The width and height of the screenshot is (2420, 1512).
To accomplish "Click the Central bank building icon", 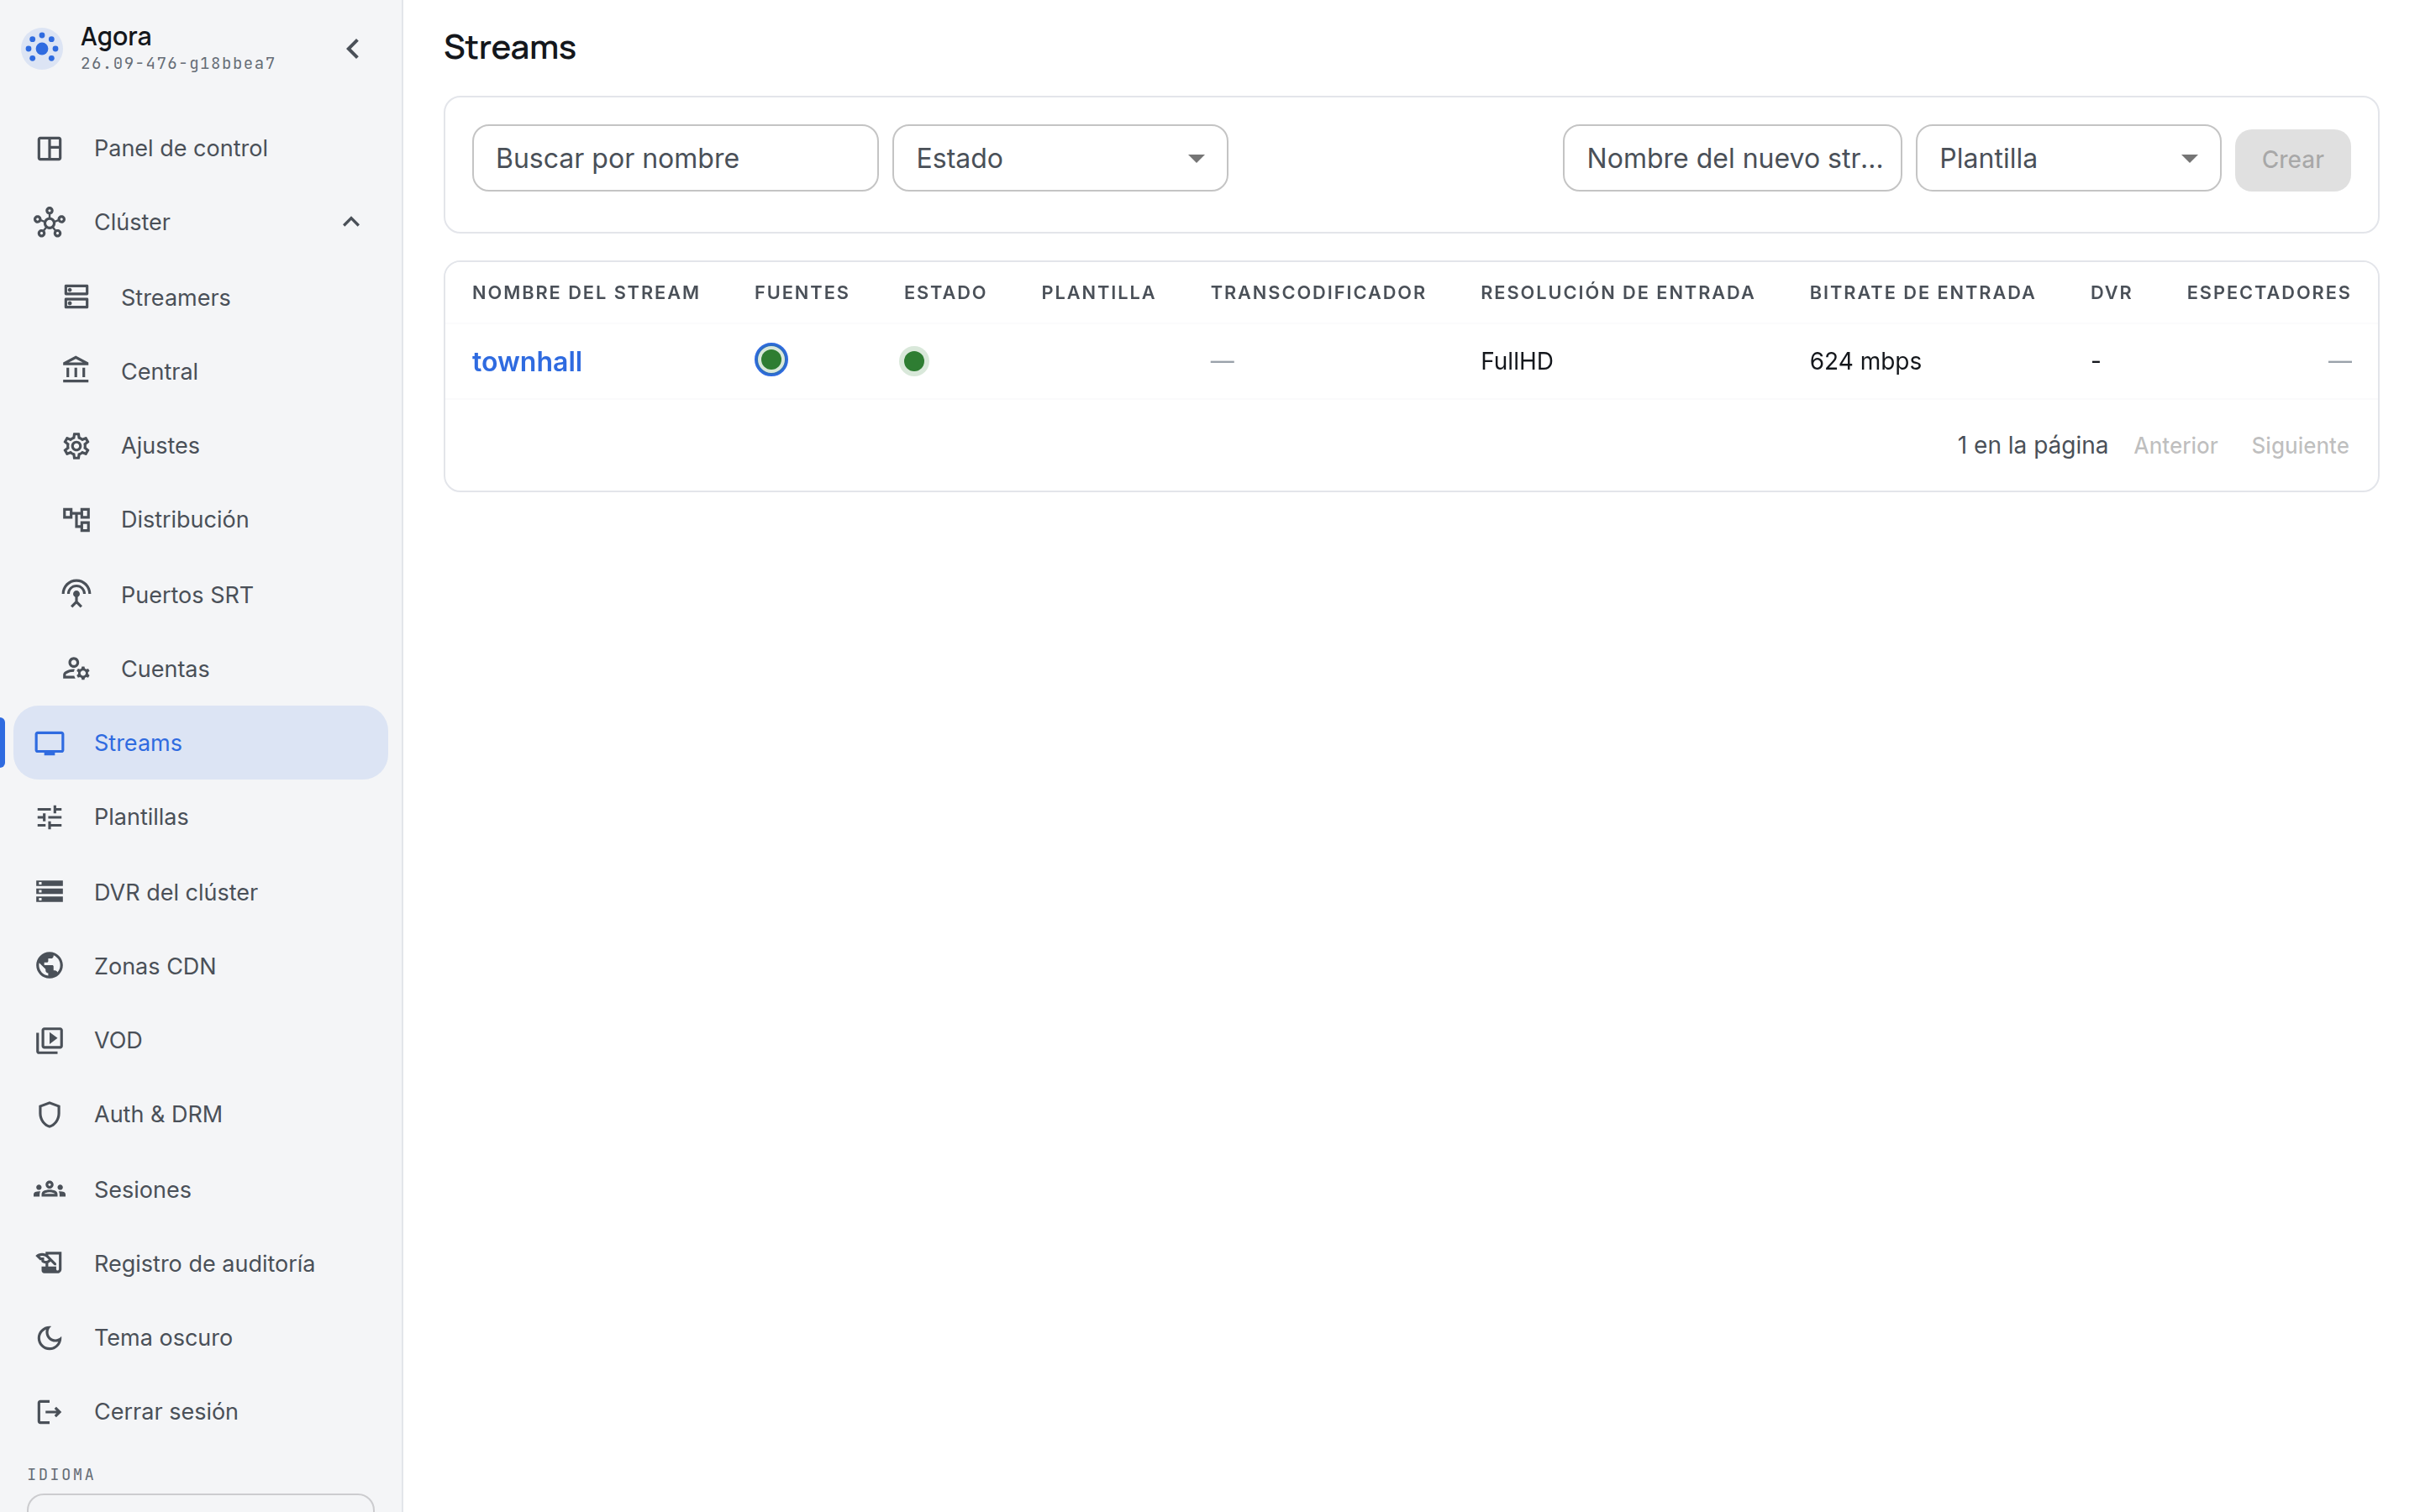I will pyautogui.click(x=76, y=371).
